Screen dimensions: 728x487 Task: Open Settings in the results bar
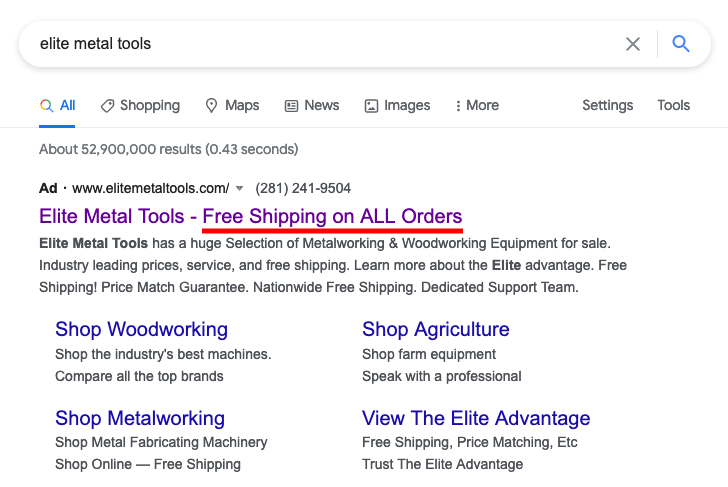[x=607, y=105]
